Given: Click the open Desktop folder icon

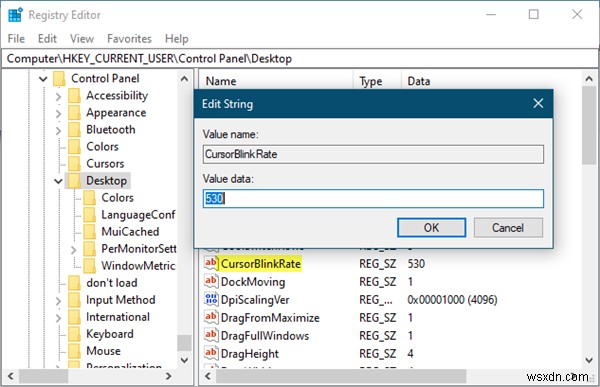Looking at the screenshot, I should pyautogui.click(x=74, y=181).
